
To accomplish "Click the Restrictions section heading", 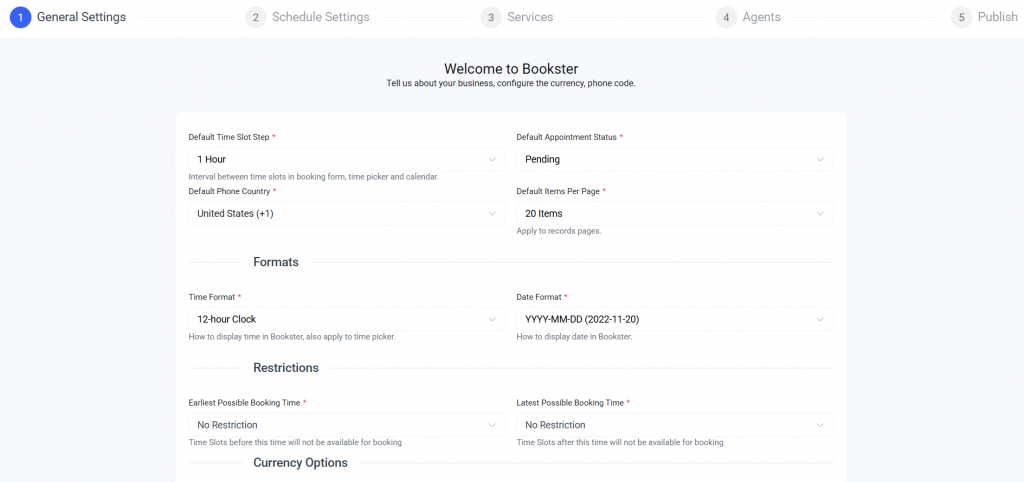I will 286,368.
